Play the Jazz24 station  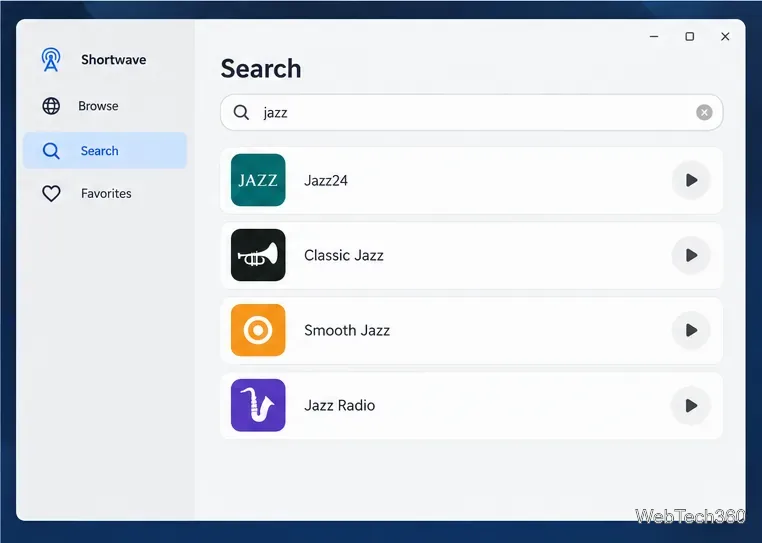click(691, 180)
